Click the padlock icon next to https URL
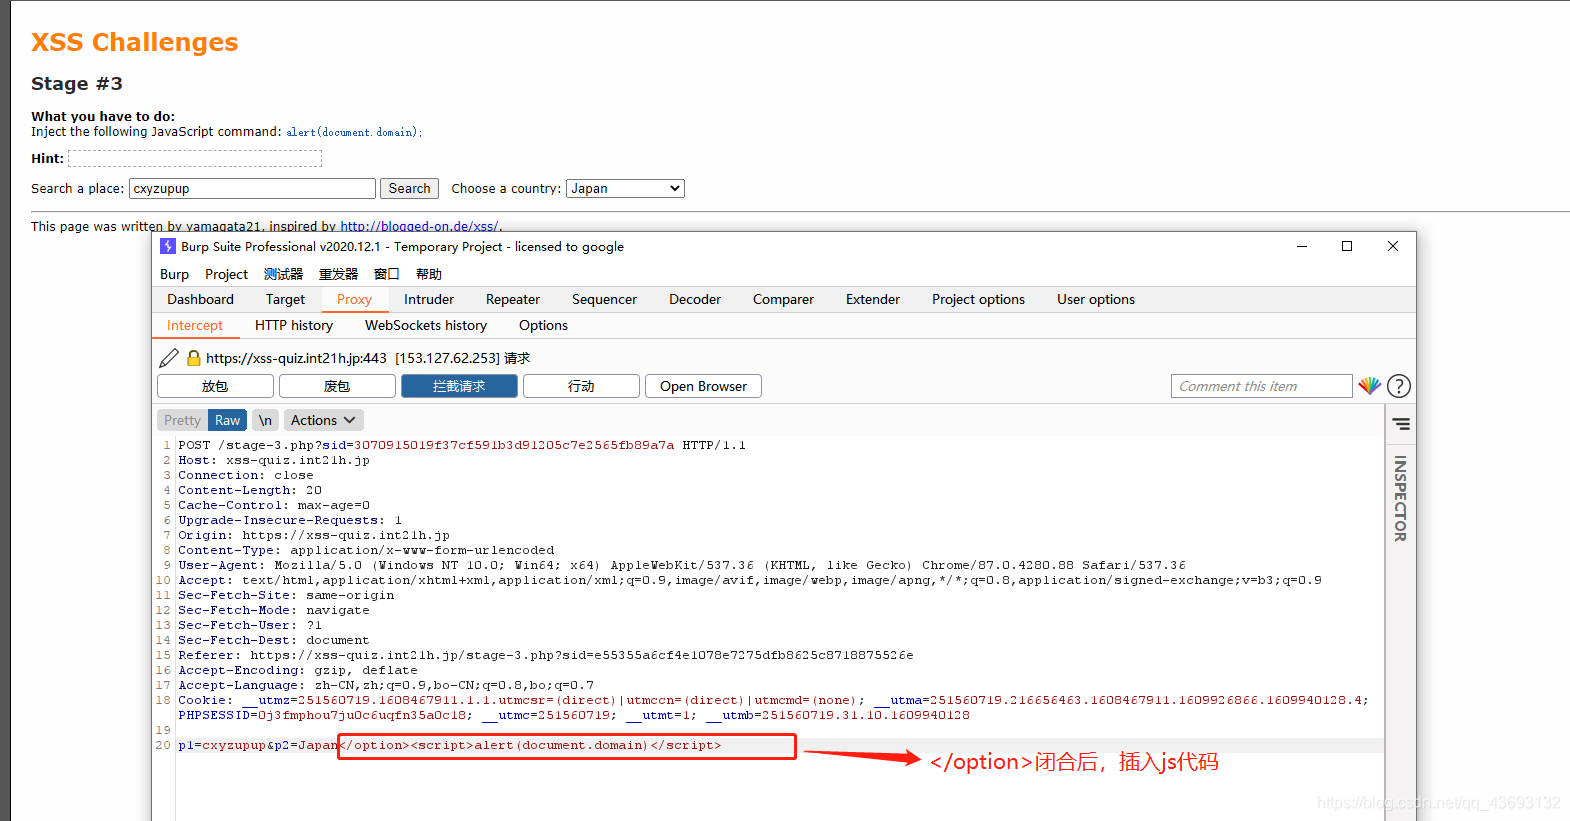 click(x=194, y=358)
